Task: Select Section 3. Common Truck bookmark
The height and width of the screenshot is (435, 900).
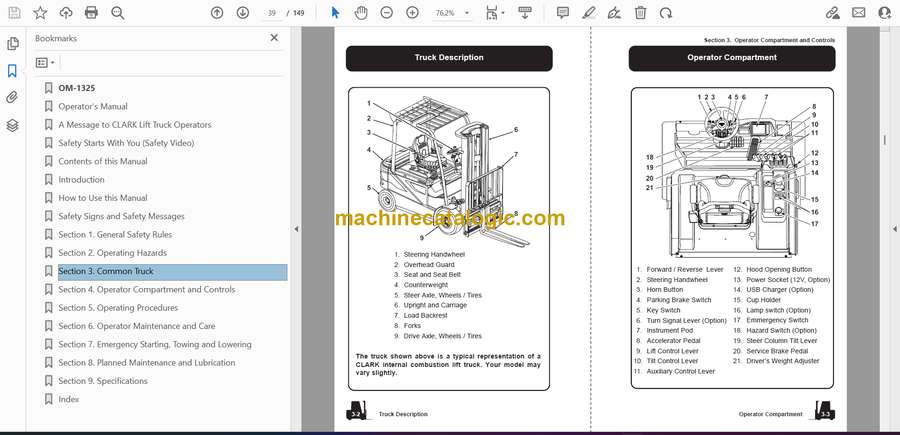Action: pyautogui.click(x=173, y=271)
